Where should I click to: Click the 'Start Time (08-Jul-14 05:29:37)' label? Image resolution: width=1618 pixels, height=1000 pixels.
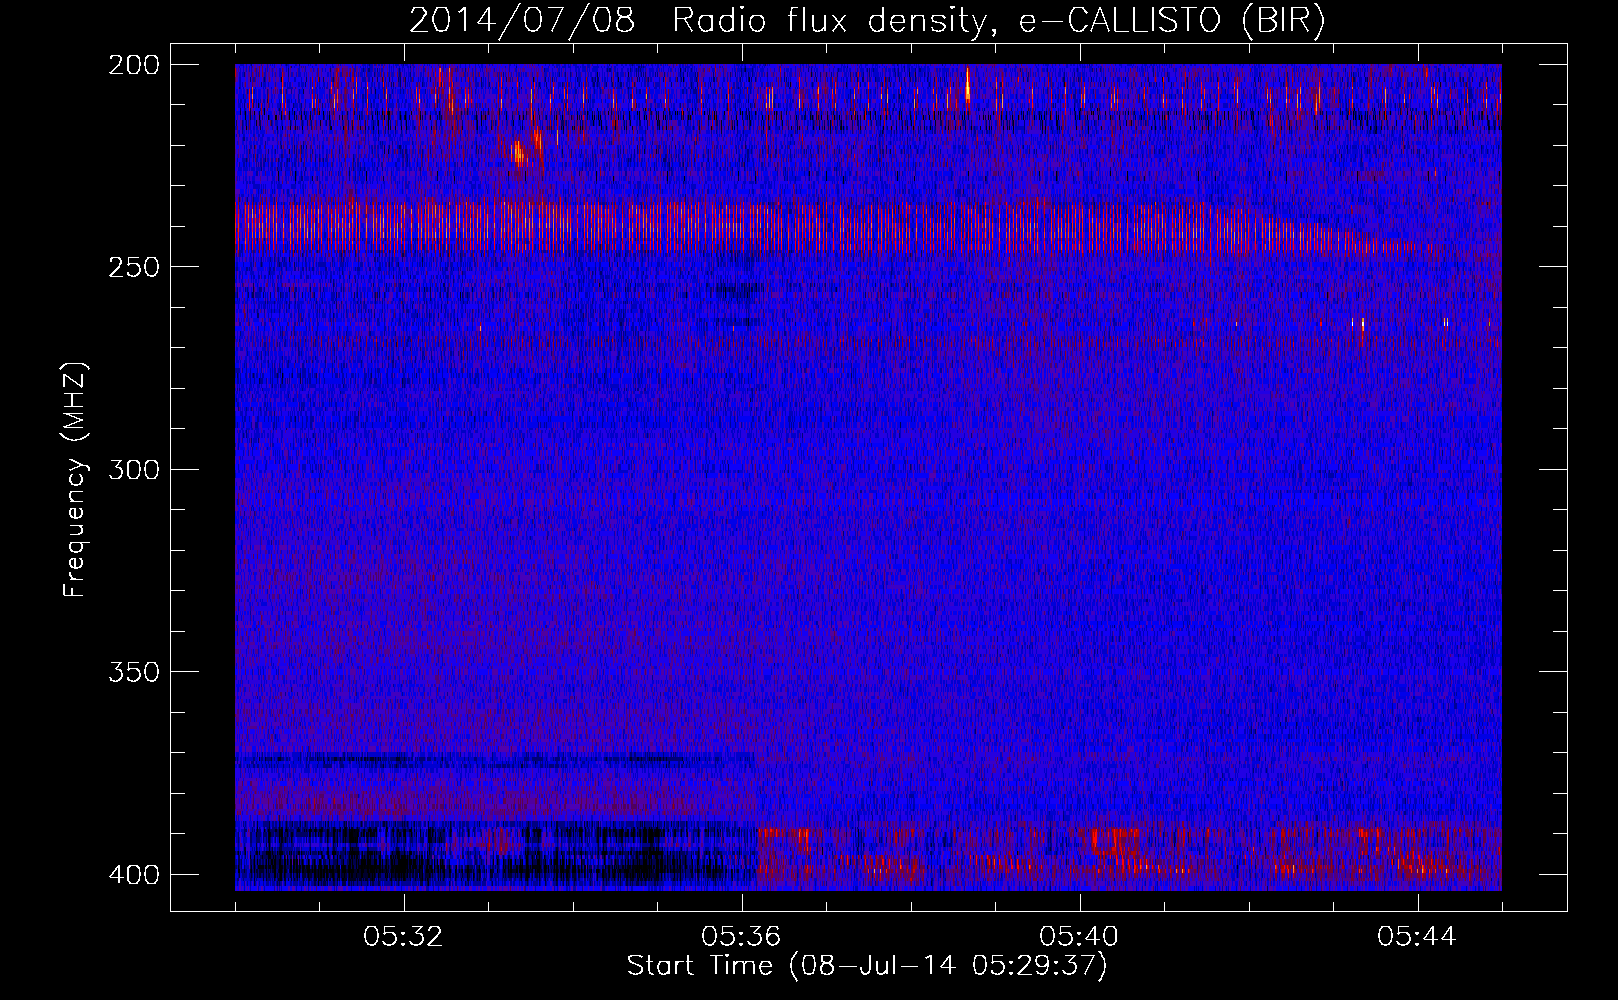pyautogui.click(x=867, y=966)
